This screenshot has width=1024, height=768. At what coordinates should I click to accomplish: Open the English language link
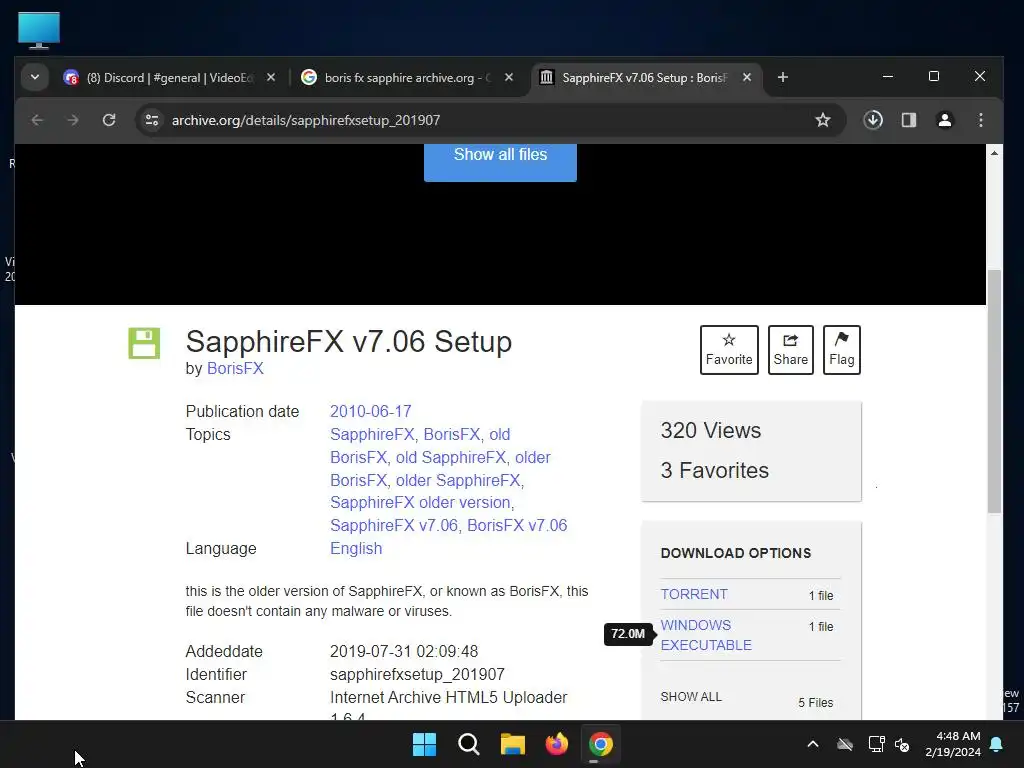tap(356, 549)
